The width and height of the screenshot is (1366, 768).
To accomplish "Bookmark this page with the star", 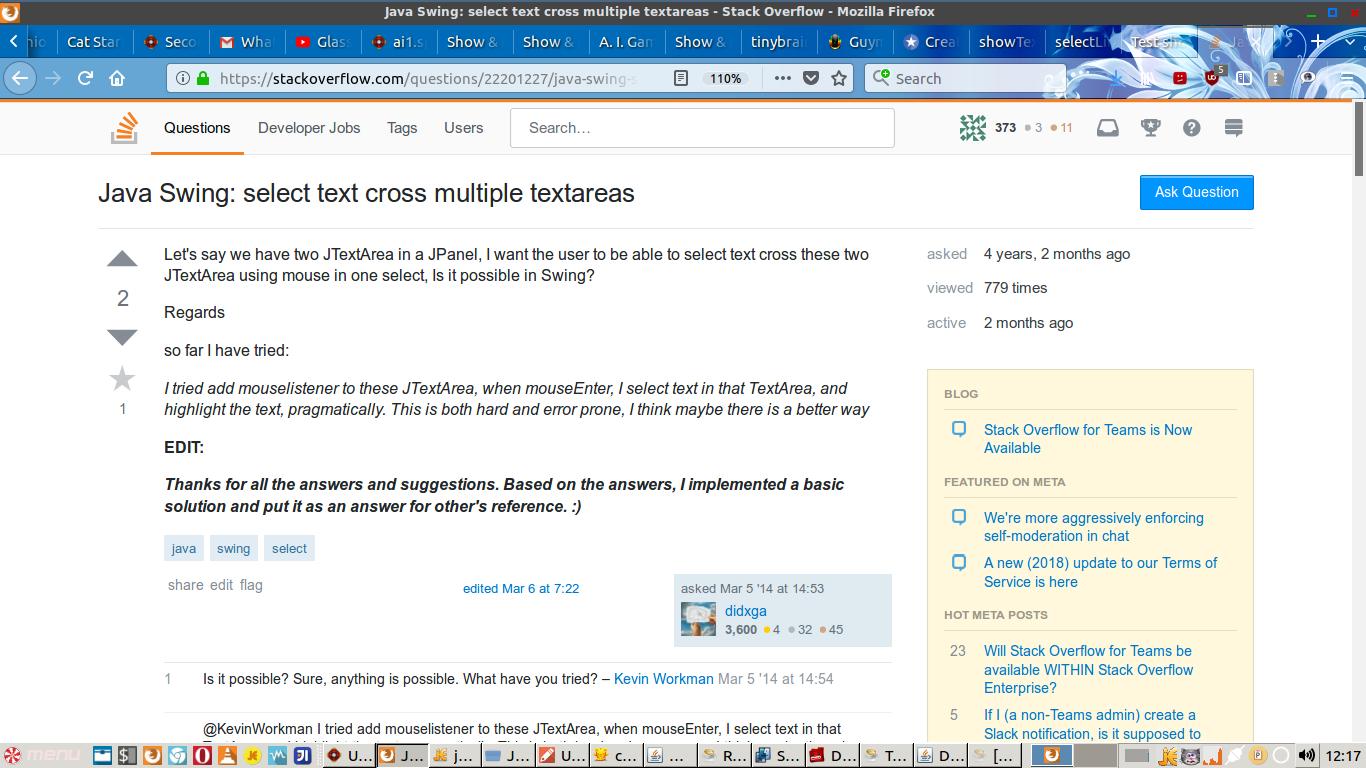I will click(x=839, y=78).
